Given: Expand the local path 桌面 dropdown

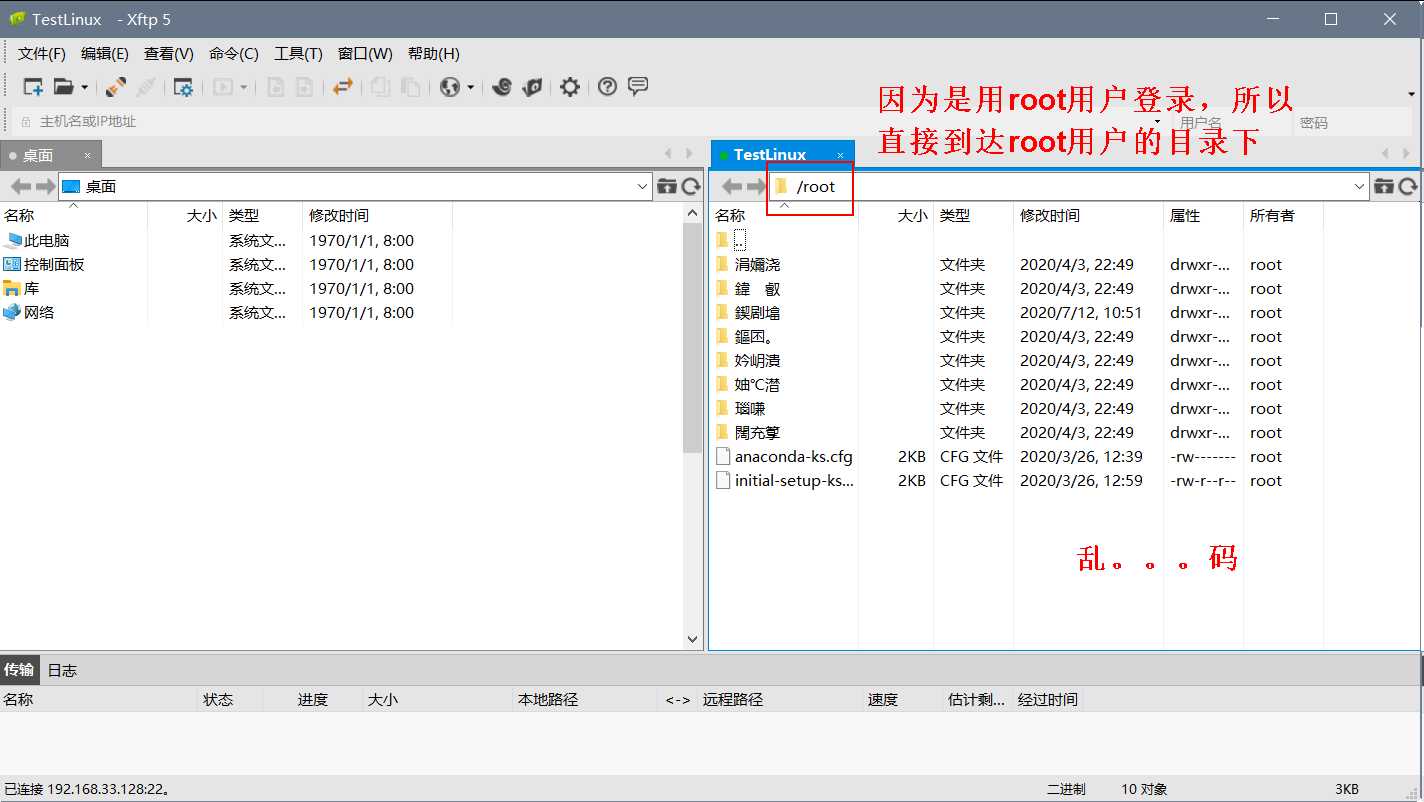Looking at the screenshot, I should click(643, 186).
